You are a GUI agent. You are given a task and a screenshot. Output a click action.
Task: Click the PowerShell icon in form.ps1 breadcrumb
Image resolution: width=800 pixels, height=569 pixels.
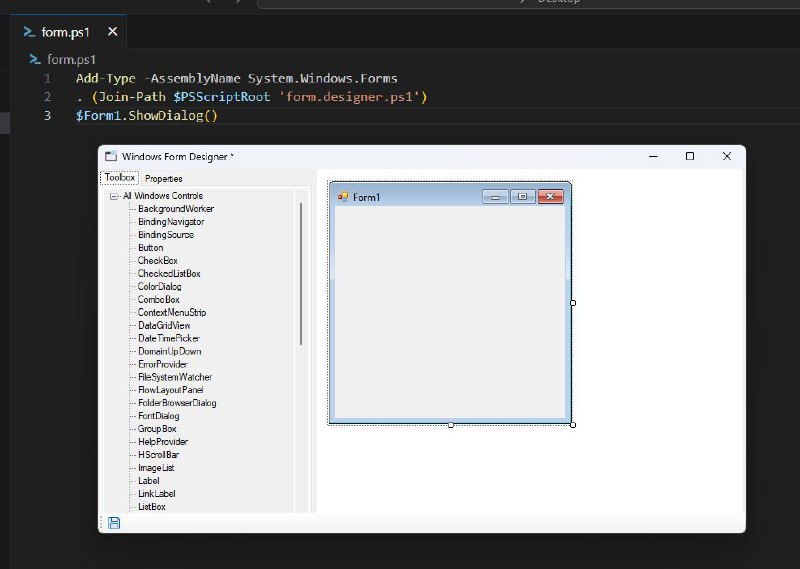point(35,60)
